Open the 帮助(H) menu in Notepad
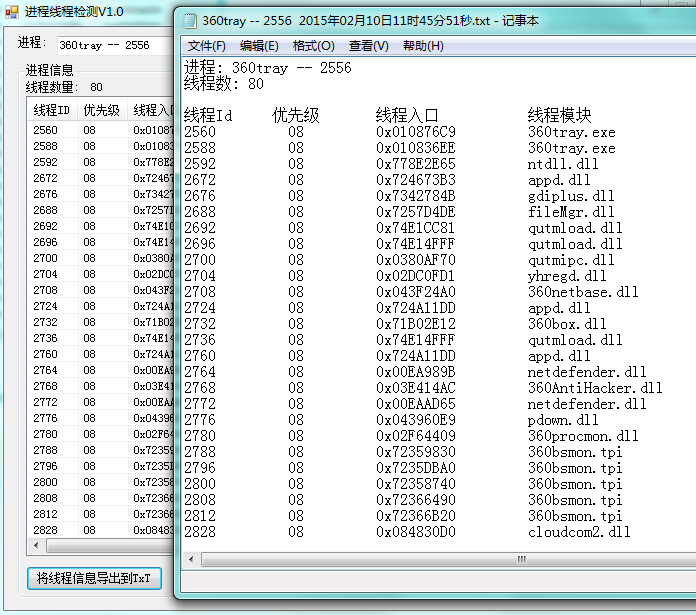 (423, 46)
